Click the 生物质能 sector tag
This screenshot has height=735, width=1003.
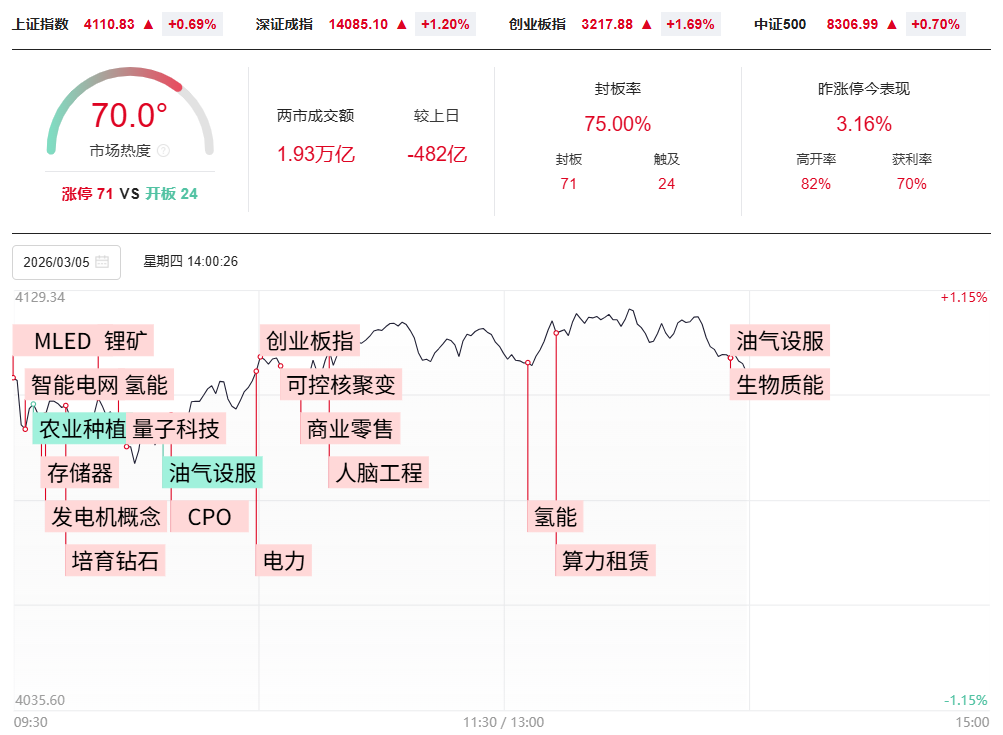click(780, 384)
